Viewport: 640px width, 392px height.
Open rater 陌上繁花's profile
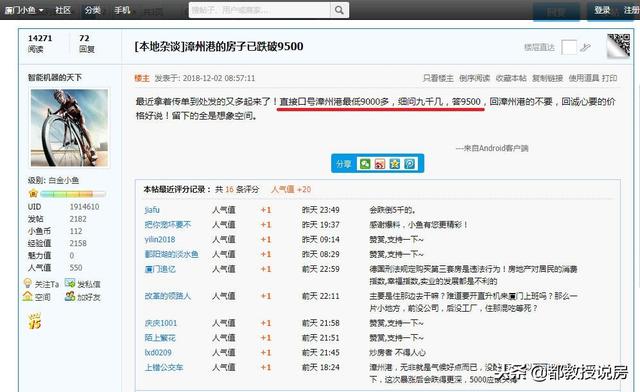pos(160,338)
